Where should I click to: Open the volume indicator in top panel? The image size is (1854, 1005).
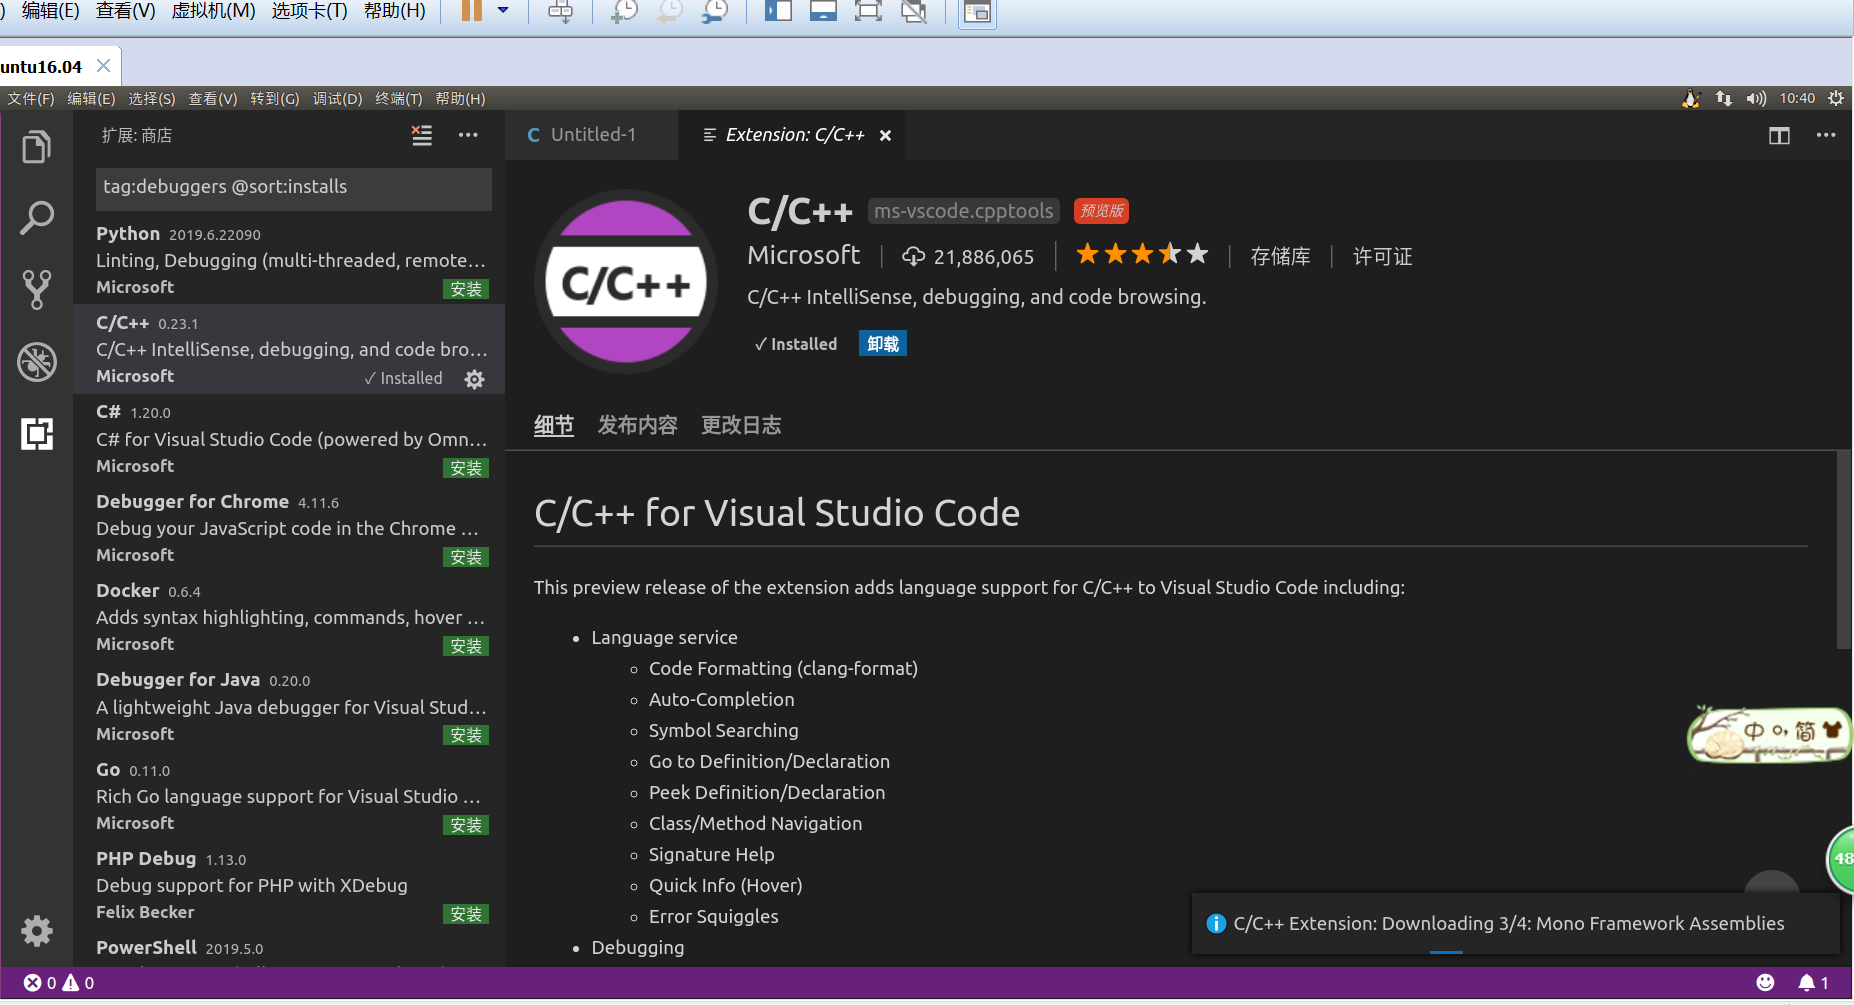click(x=1756, y=98)
